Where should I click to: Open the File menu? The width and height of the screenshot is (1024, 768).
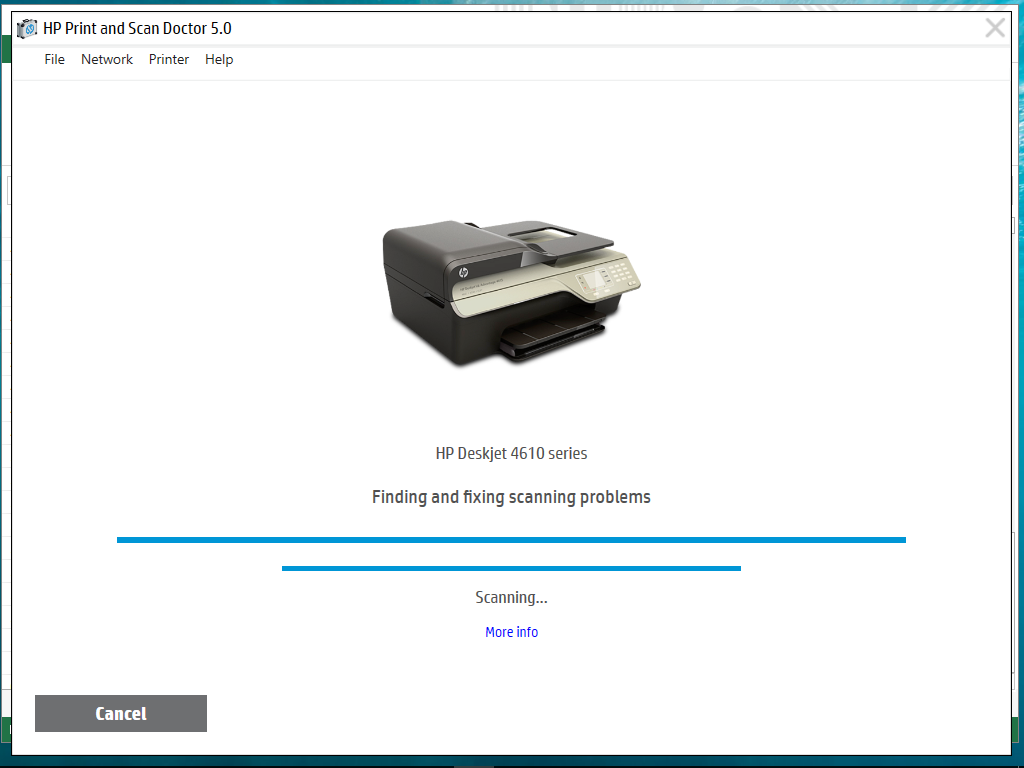pos(54,59)
